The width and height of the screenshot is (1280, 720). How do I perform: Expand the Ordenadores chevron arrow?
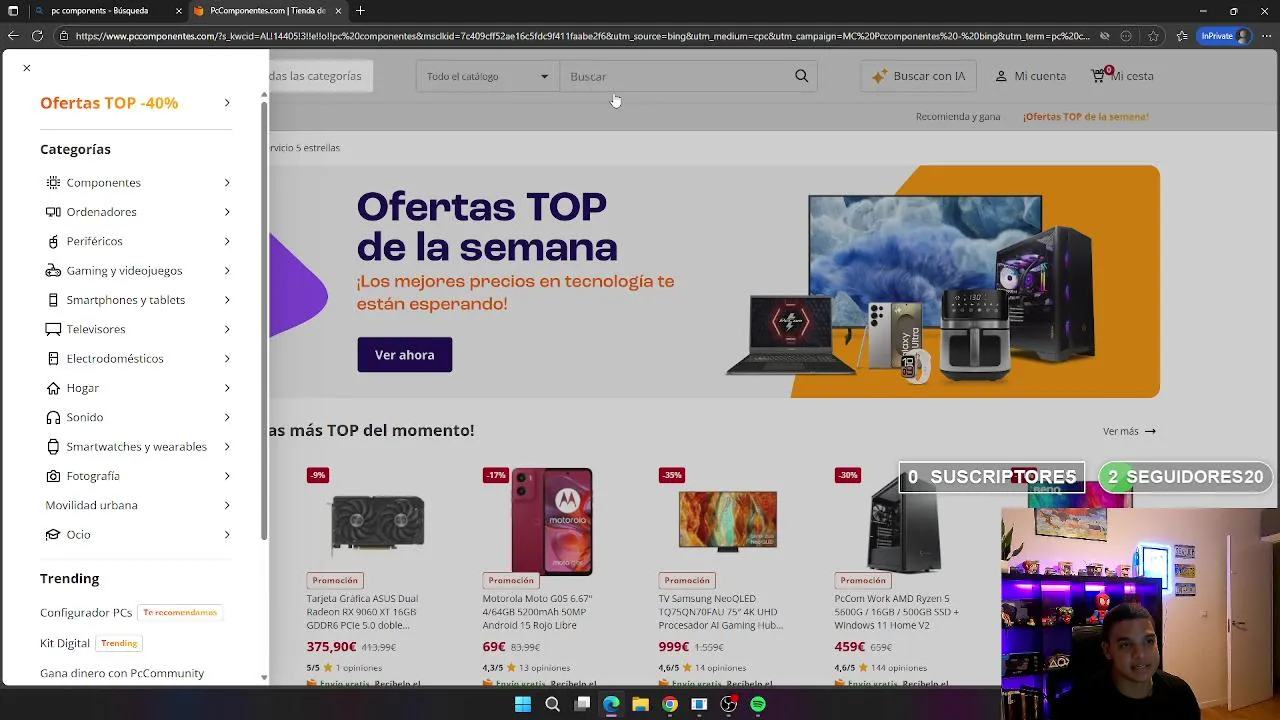pos(227,212)
